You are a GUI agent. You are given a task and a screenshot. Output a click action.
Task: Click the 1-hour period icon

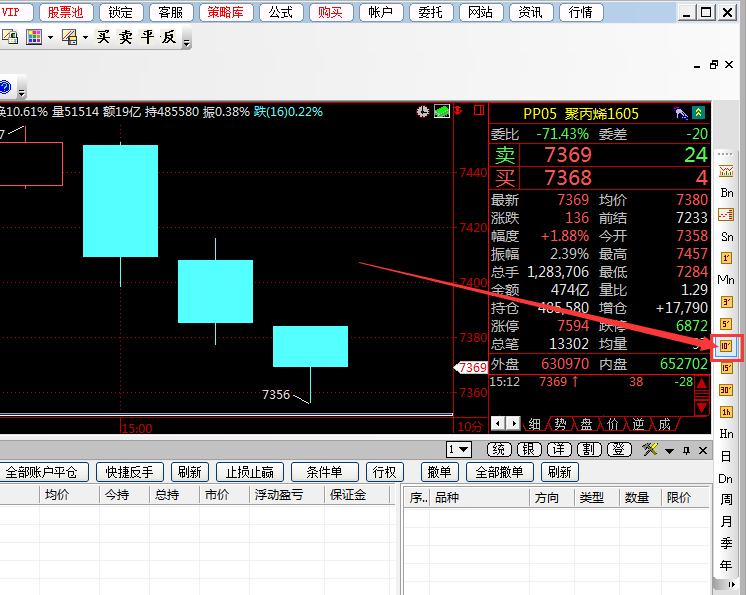pos(727,412)
